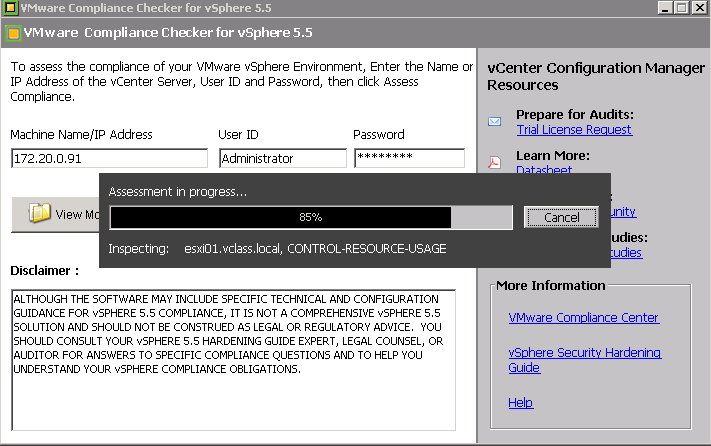Click the 'Prepare for Audits:' label
This screenshot has height=446, width=711.
pos(575,114)
